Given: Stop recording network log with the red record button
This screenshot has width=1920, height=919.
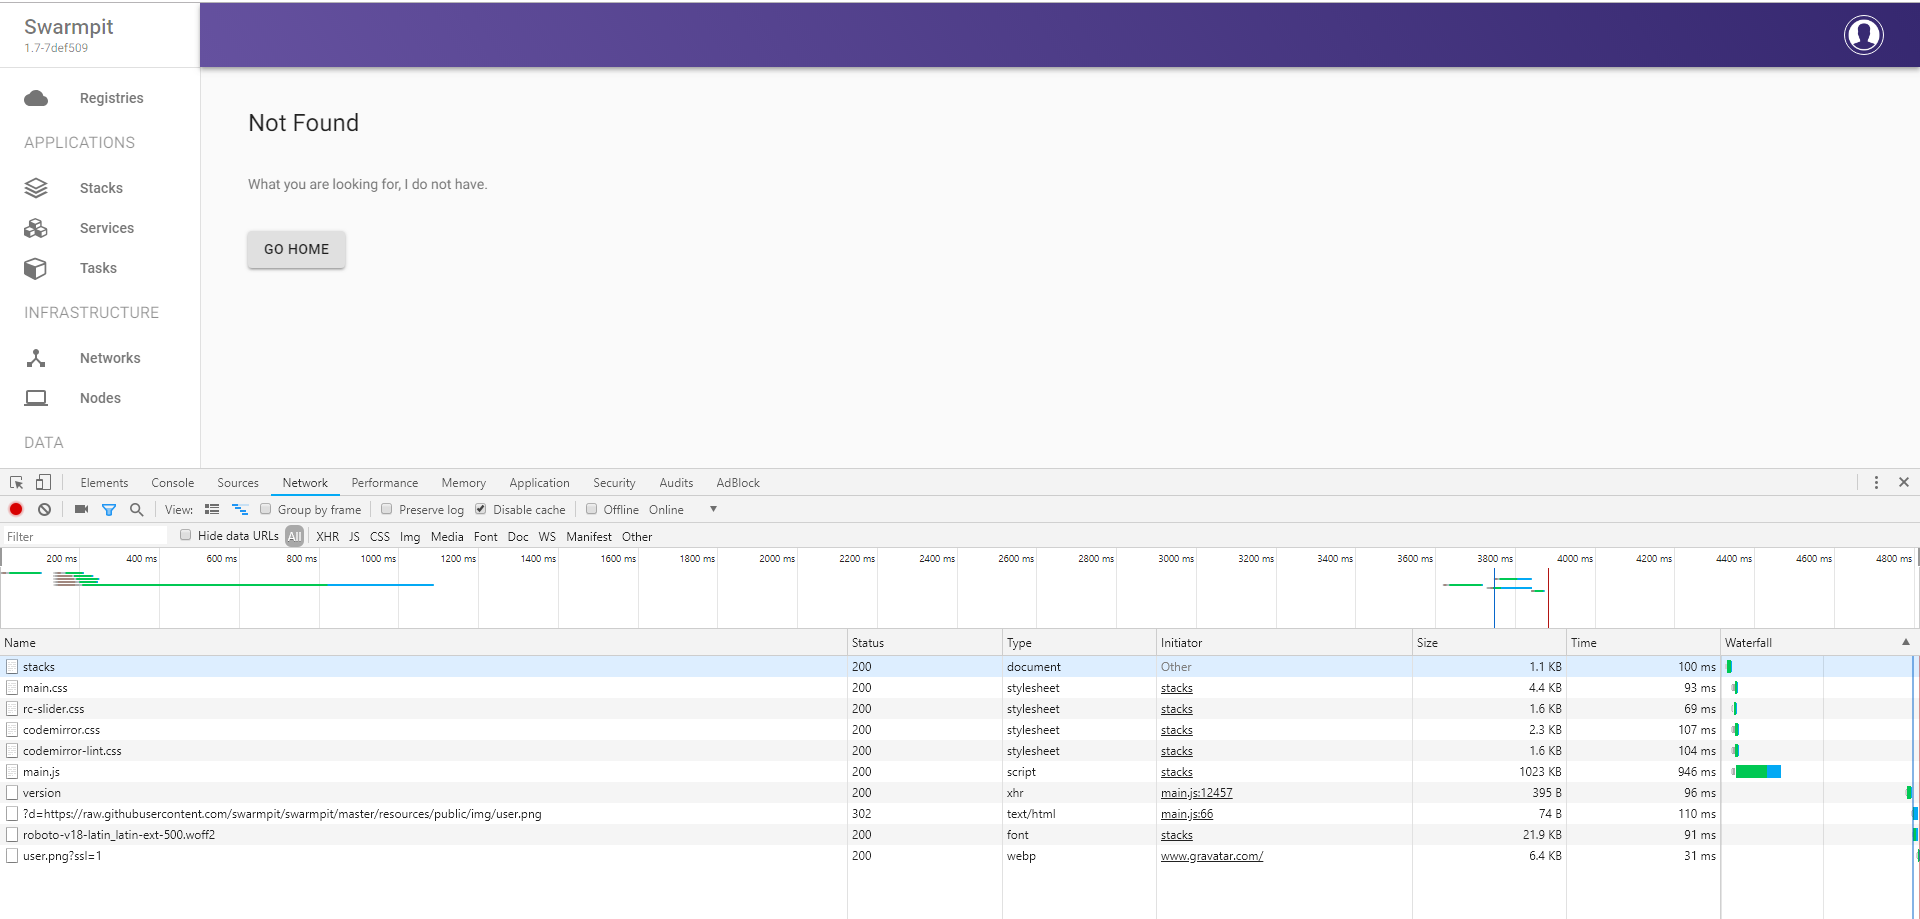Looking at the screenshot, I should click(16, 509).
